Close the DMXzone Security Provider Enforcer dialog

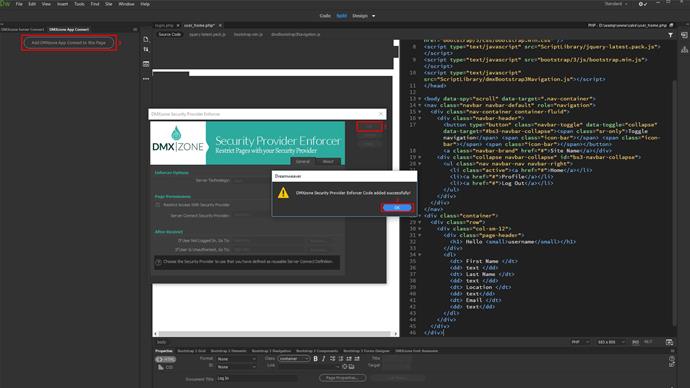pos(381,114)
